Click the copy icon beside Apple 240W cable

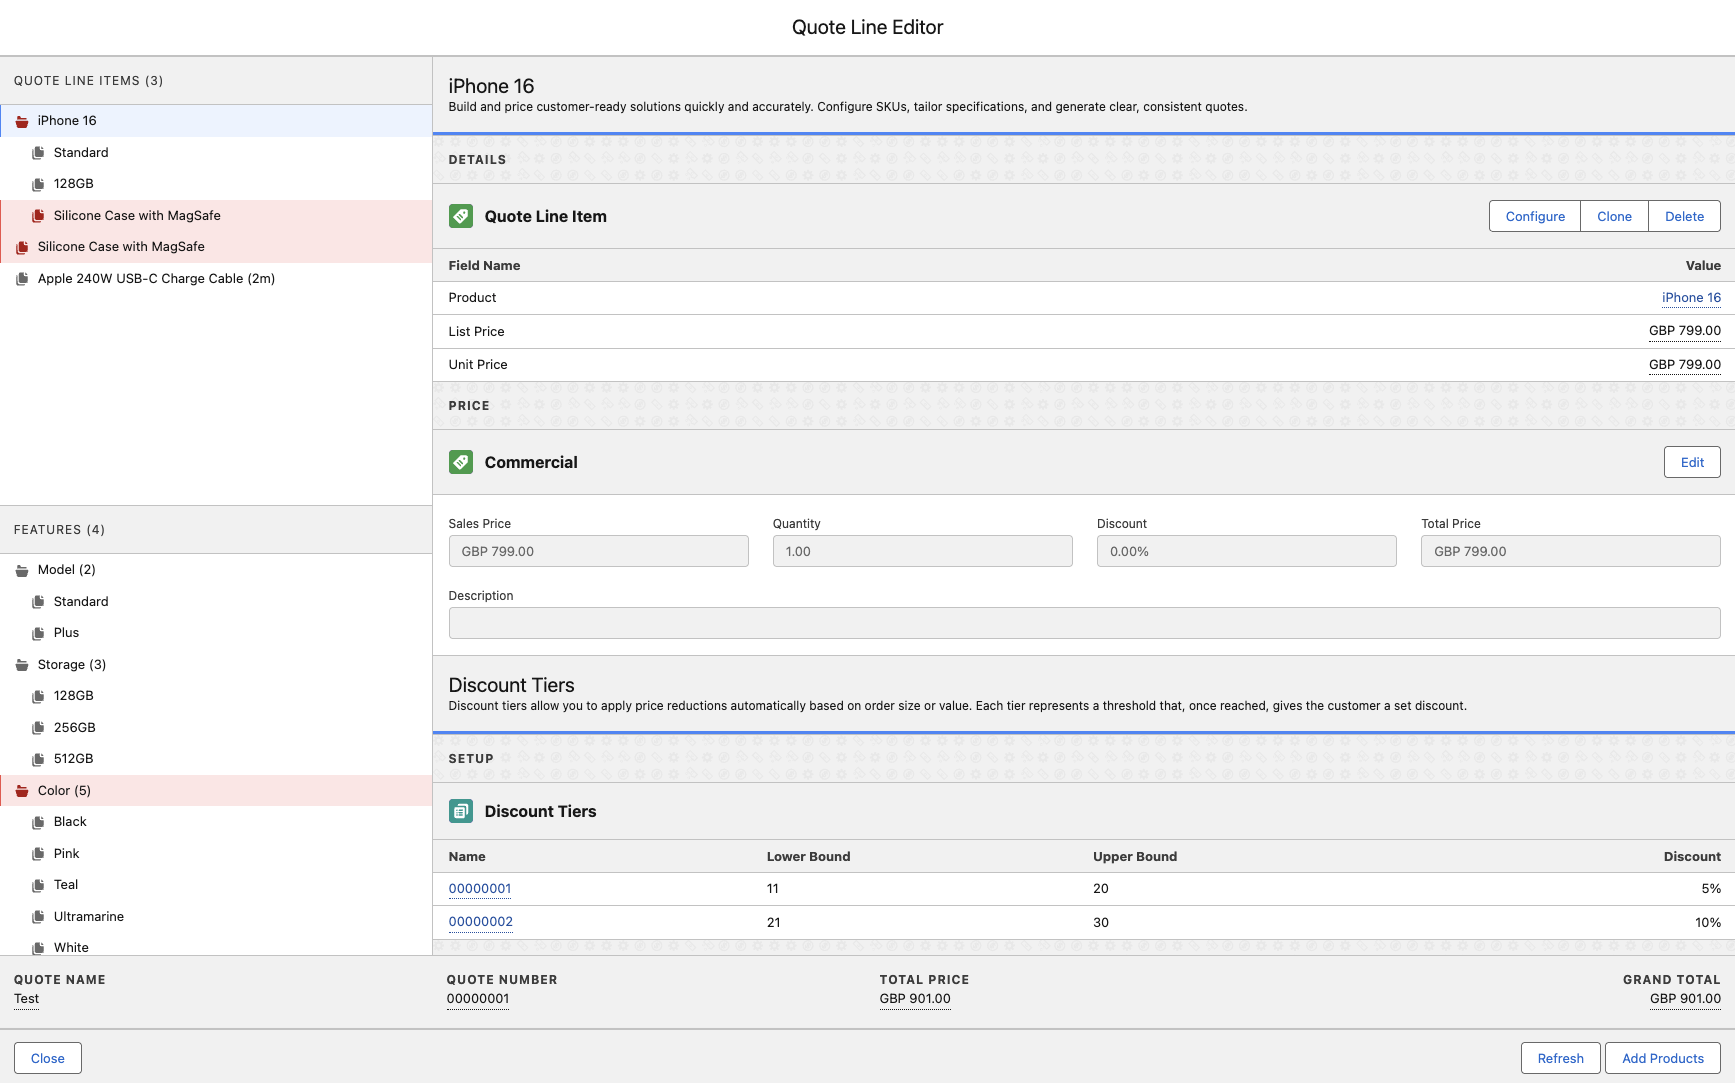22,279
